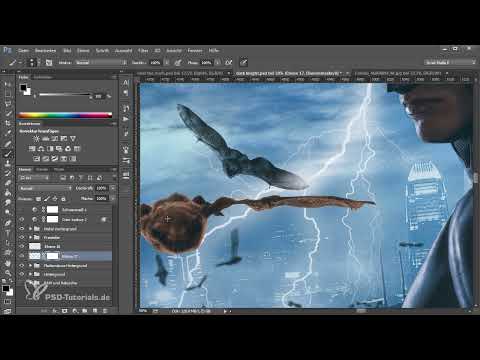Add an Invert adjustment
480x360 pixels.
(37, 159)
